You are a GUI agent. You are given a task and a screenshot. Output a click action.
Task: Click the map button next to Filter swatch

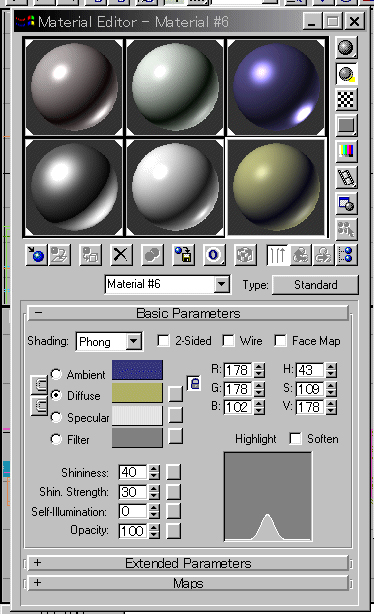pyautogui.click(x=175, y=436)
